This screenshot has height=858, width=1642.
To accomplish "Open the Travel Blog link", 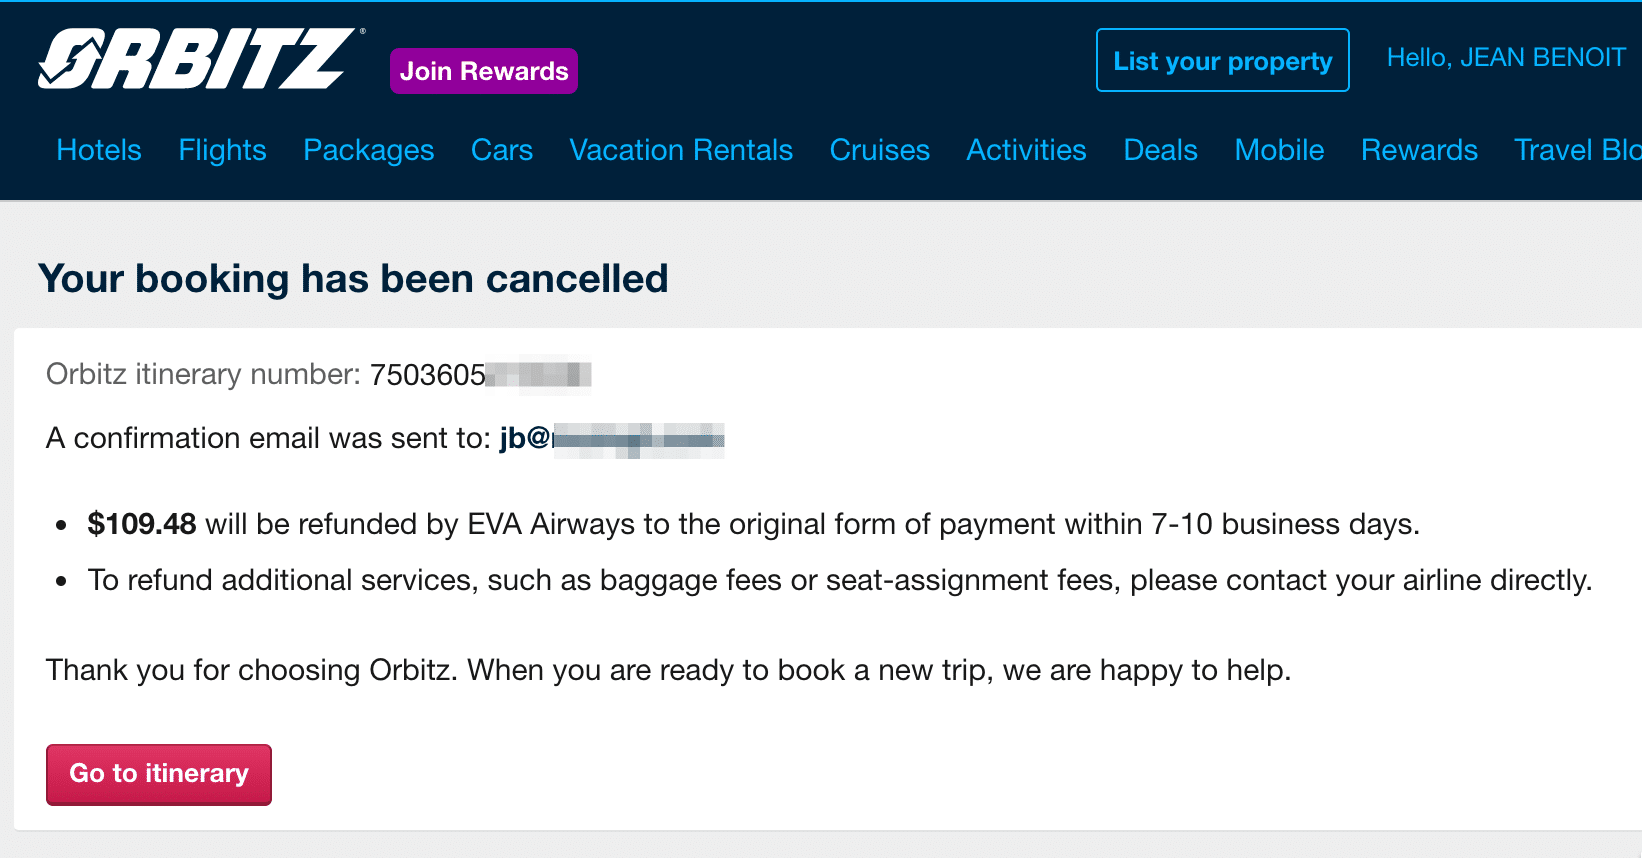I will 1576,150.
